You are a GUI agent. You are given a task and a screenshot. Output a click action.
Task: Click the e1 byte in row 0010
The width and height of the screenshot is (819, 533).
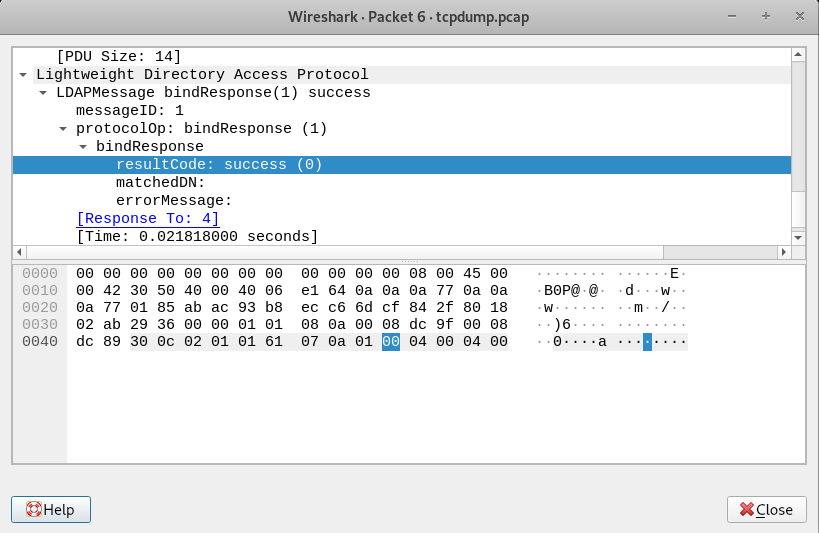tap(310, 291)
